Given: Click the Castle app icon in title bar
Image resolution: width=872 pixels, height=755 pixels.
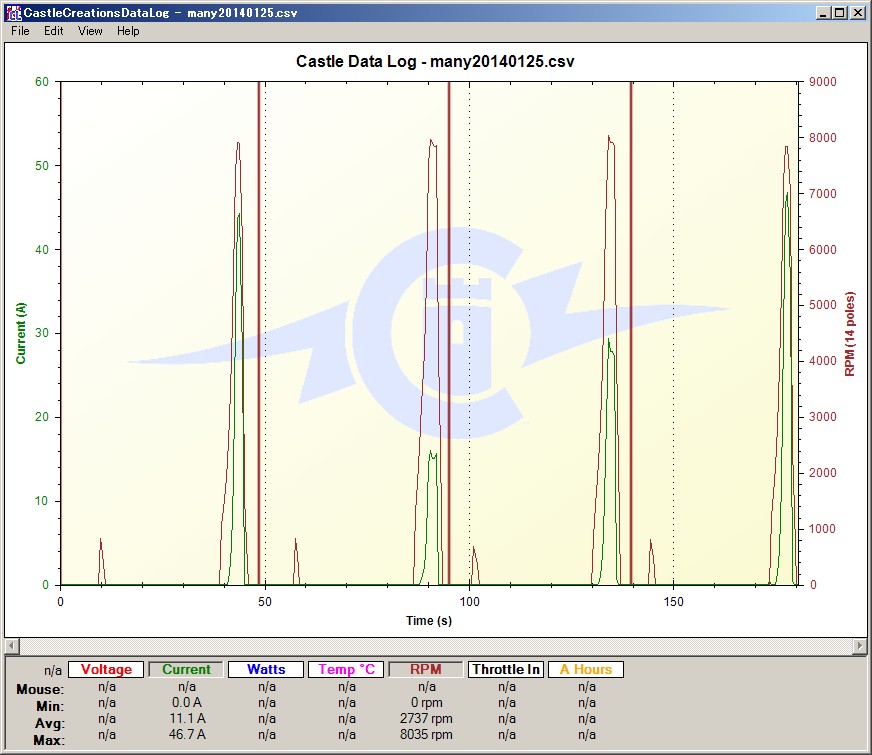Looking at the screenshot, I should 13,13.
